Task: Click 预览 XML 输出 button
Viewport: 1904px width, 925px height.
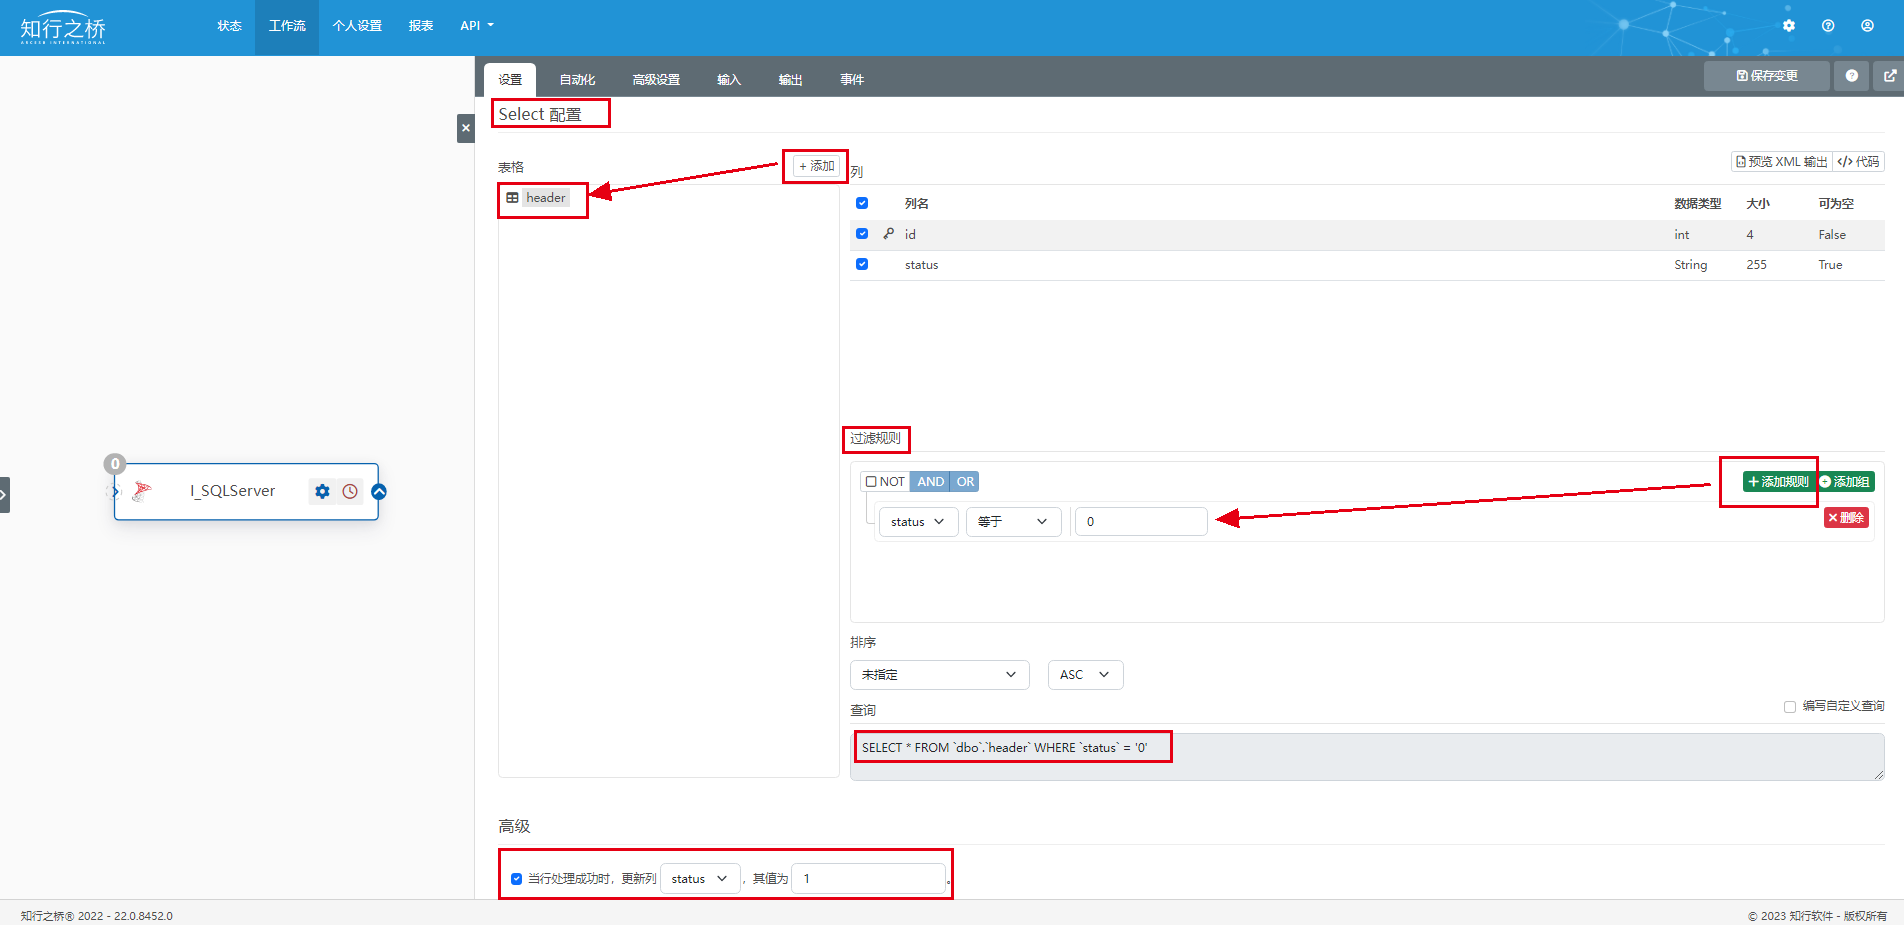Action: pyautogui.click(x=1782, y=162)
